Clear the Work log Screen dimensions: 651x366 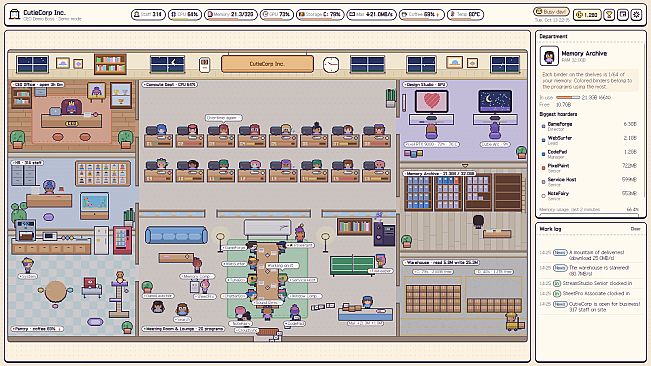[635, 229]
